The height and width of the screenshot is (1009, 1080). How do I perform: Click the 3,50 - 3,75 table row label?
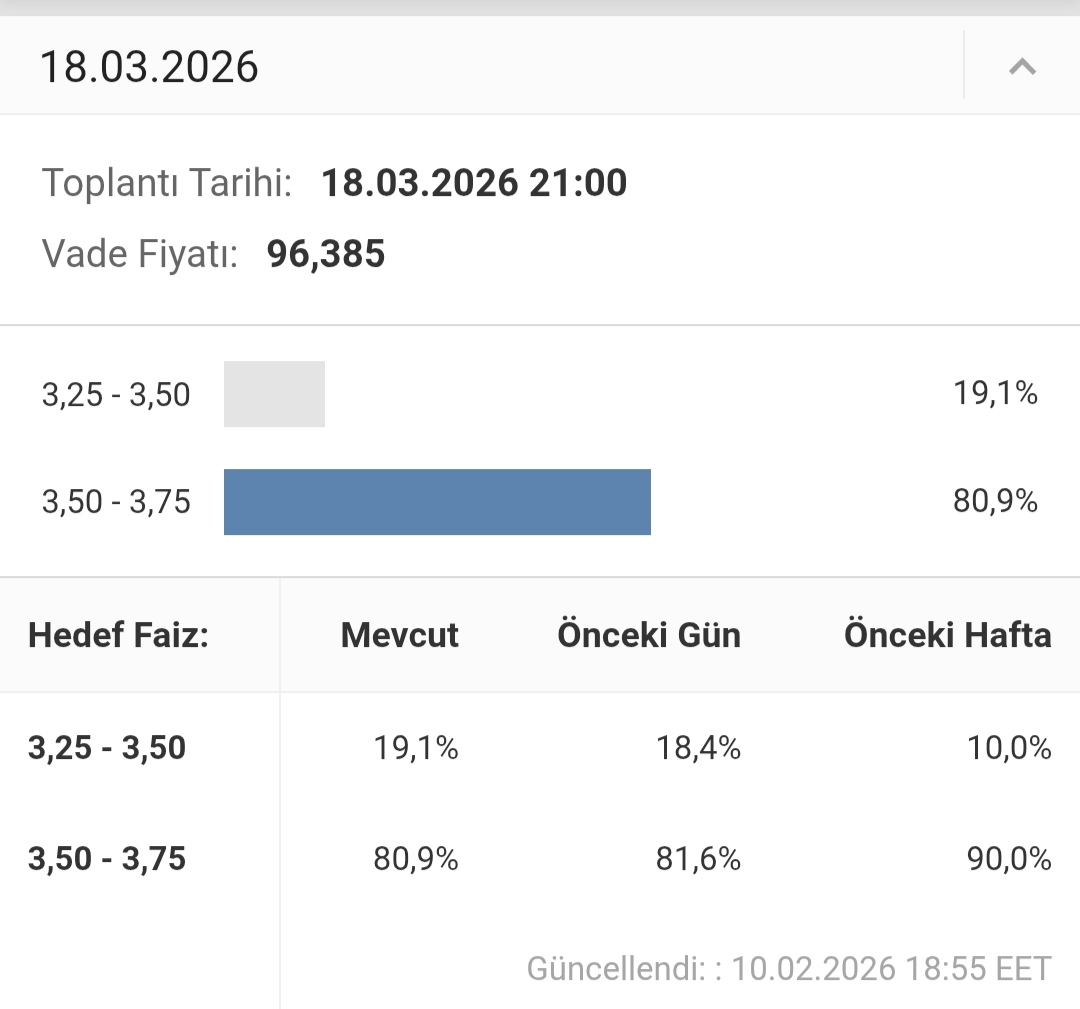tap(107, 859)
